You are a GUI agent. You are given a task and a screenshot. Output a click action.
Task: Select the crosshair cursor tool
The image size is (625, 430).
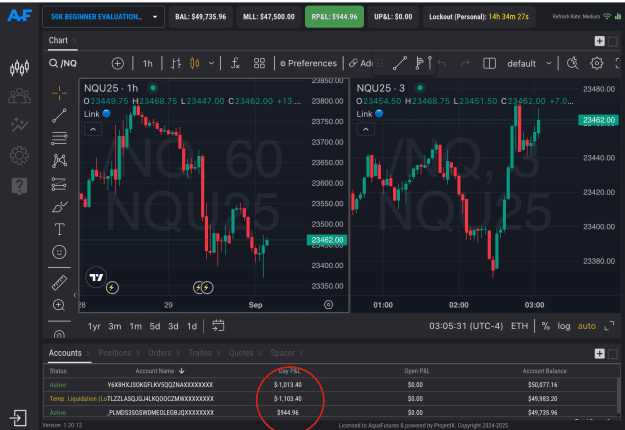point(59,93)
